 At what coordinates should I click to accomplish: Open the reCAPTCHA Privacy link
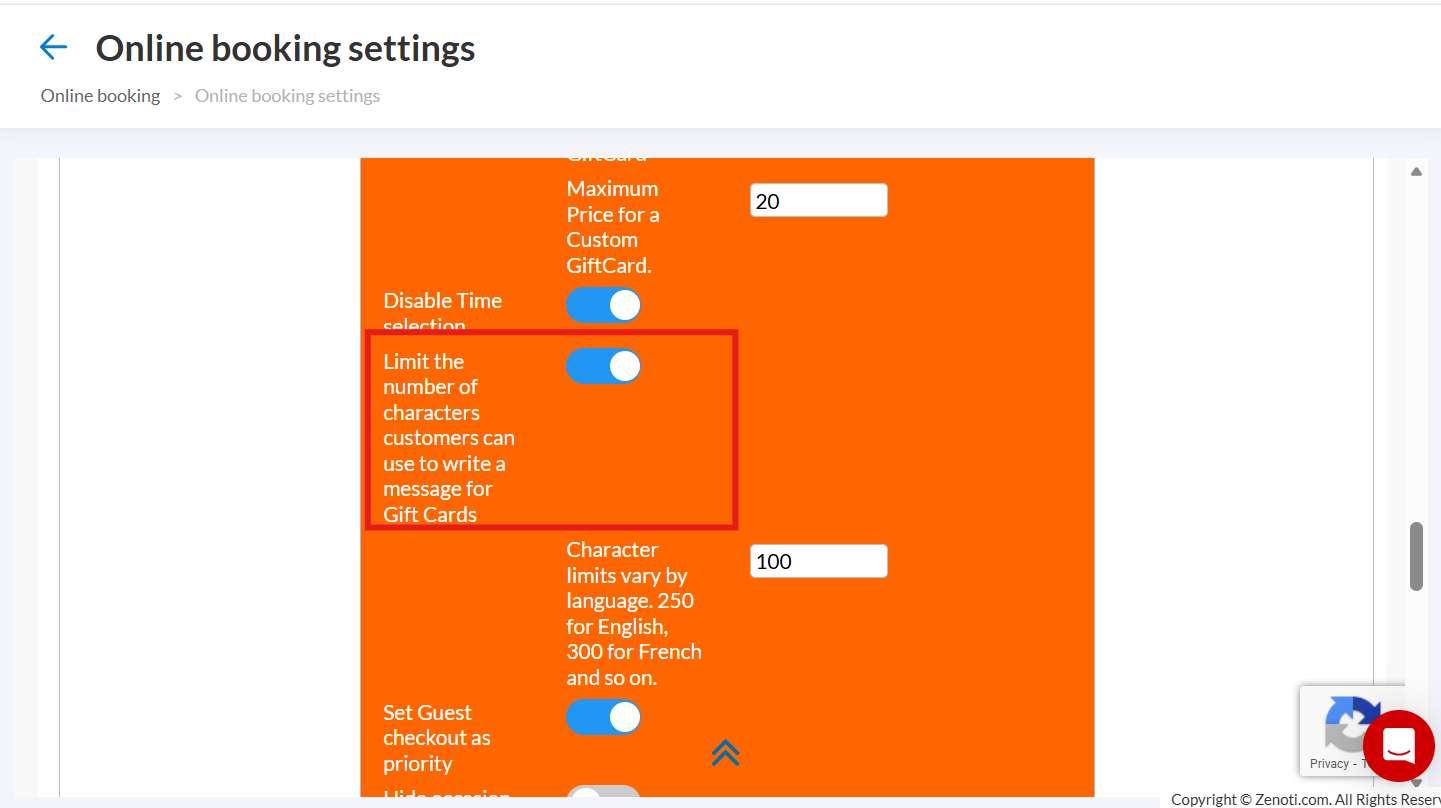(1329, 763)
